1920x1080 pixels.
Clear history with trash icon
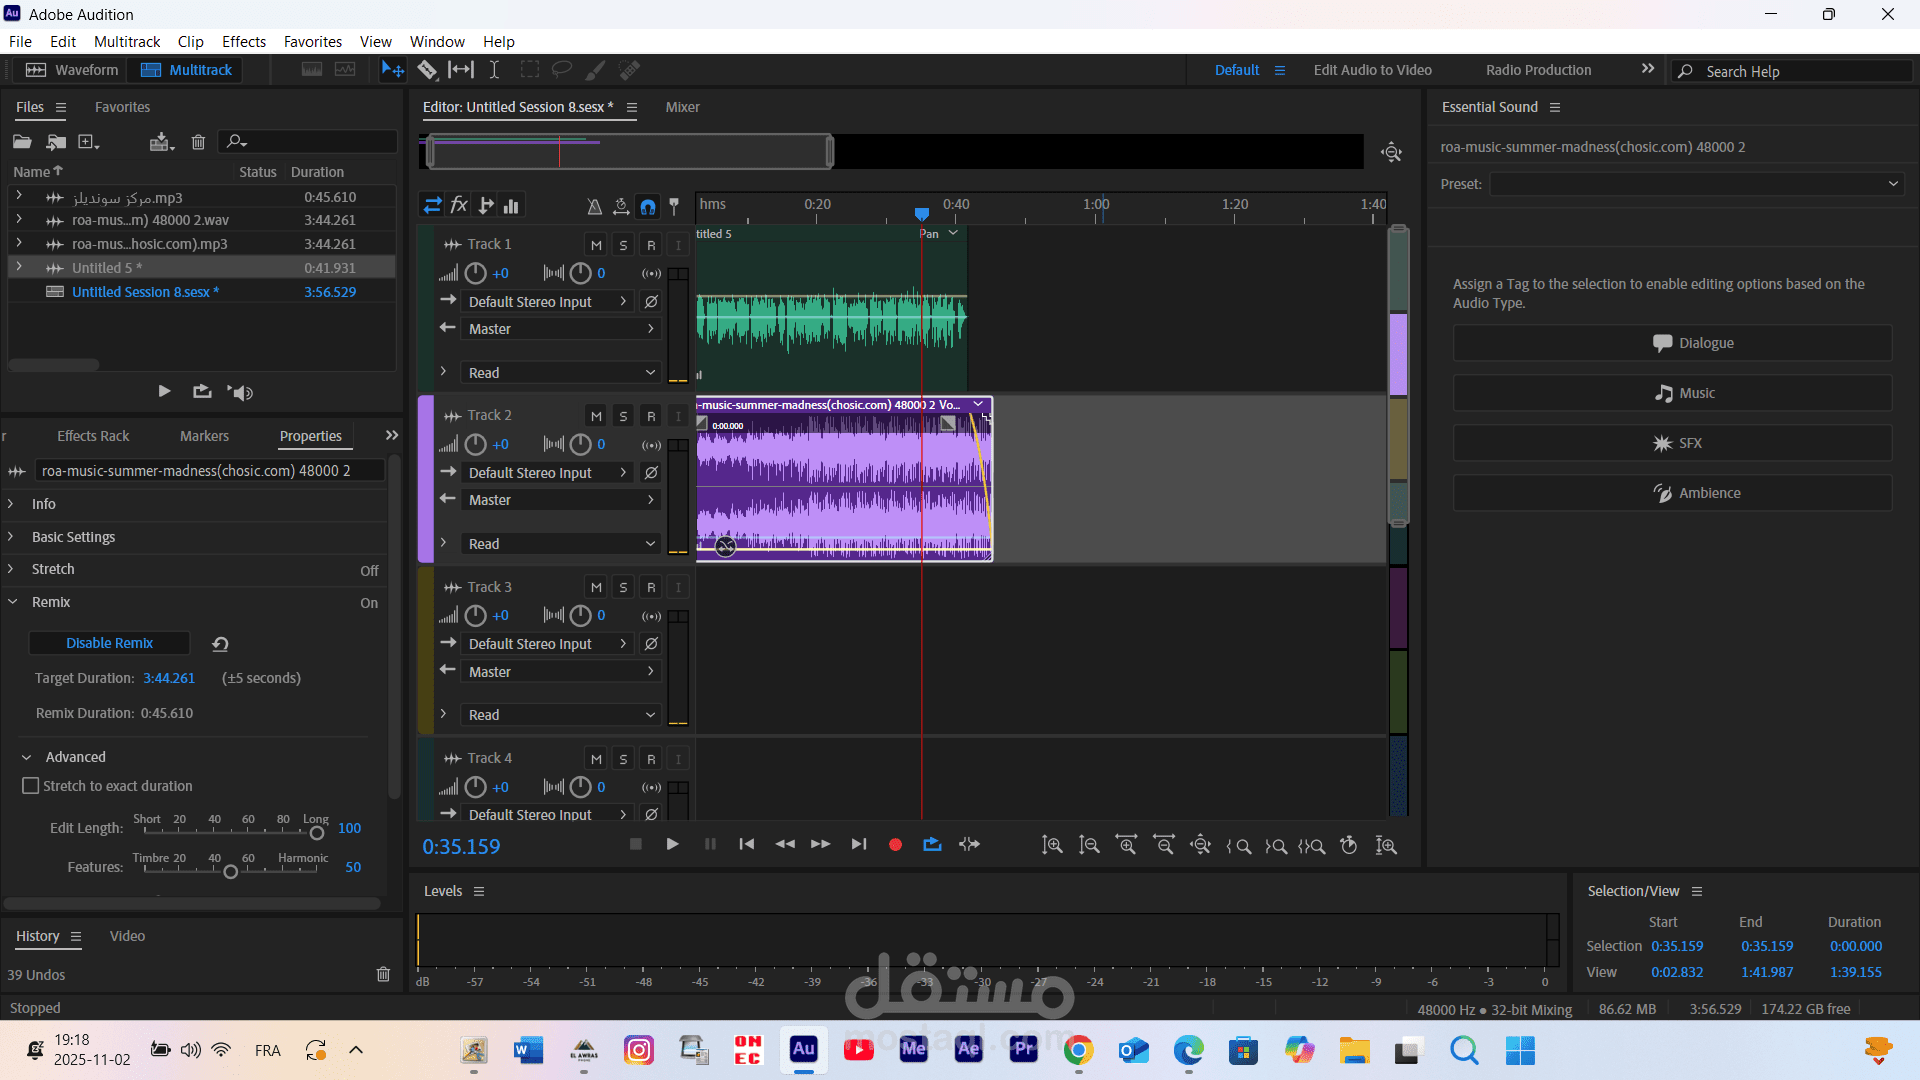(x=383, y=974)
